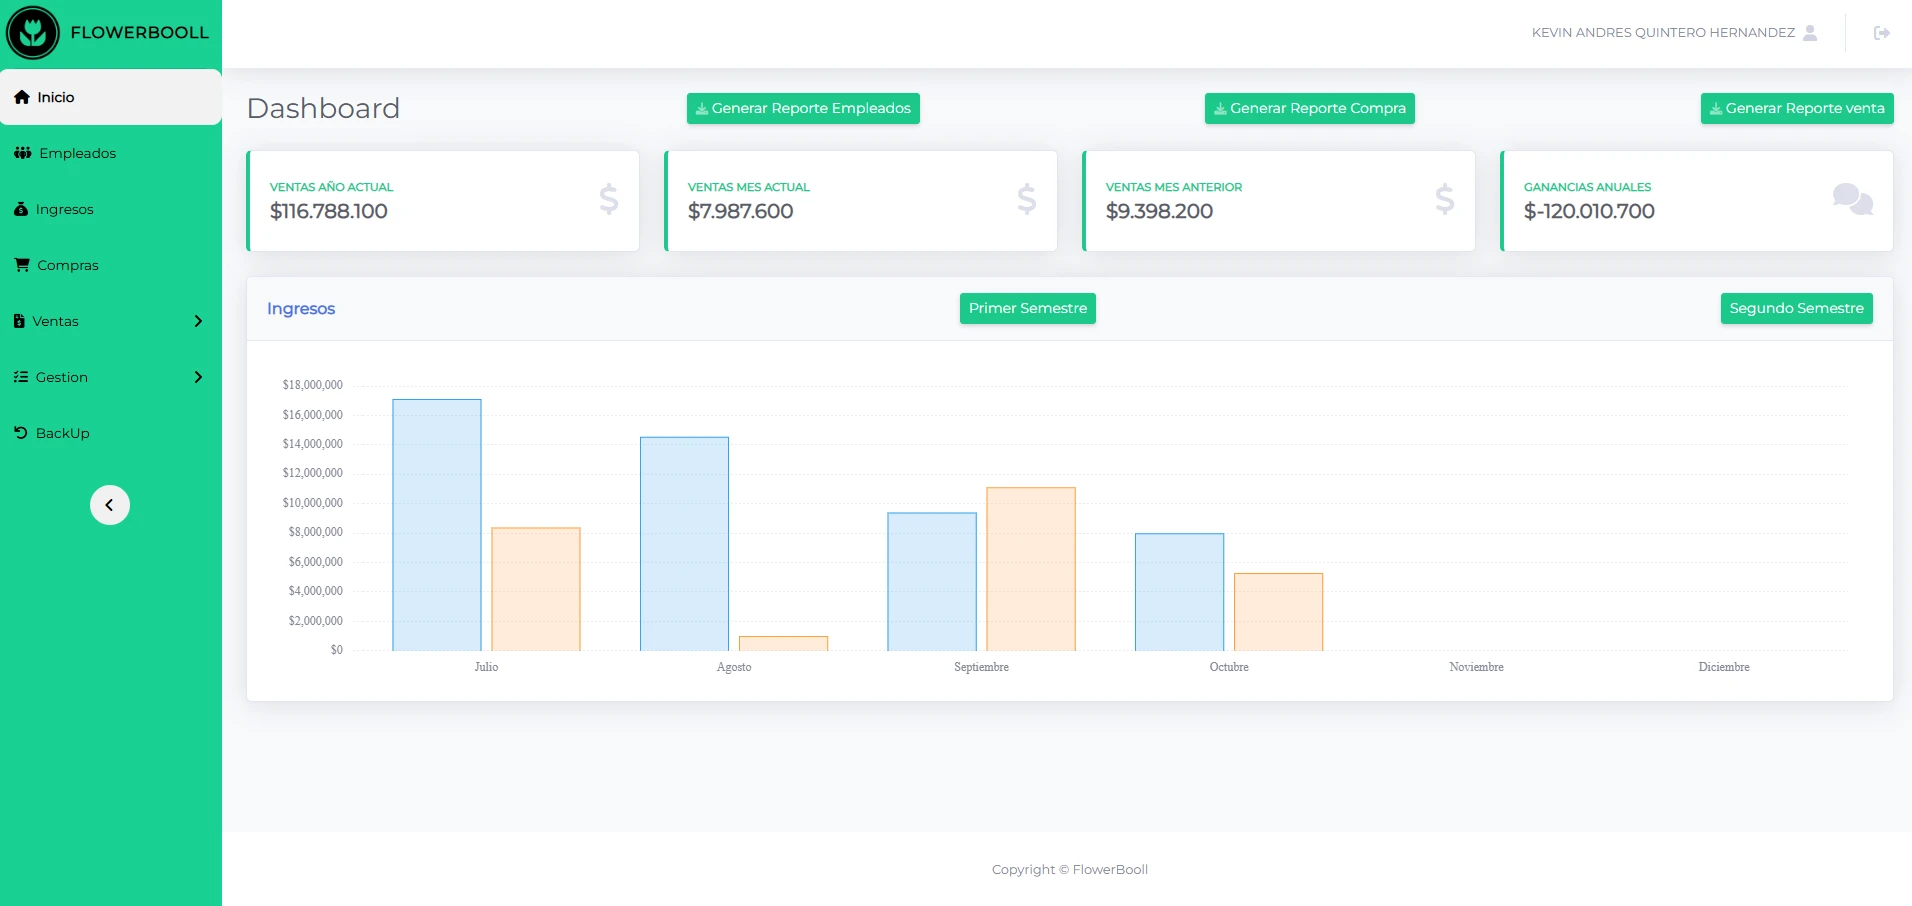Open the BackUp sidebar entry
Screen dimensions: 1912x906
pos(111,433)
